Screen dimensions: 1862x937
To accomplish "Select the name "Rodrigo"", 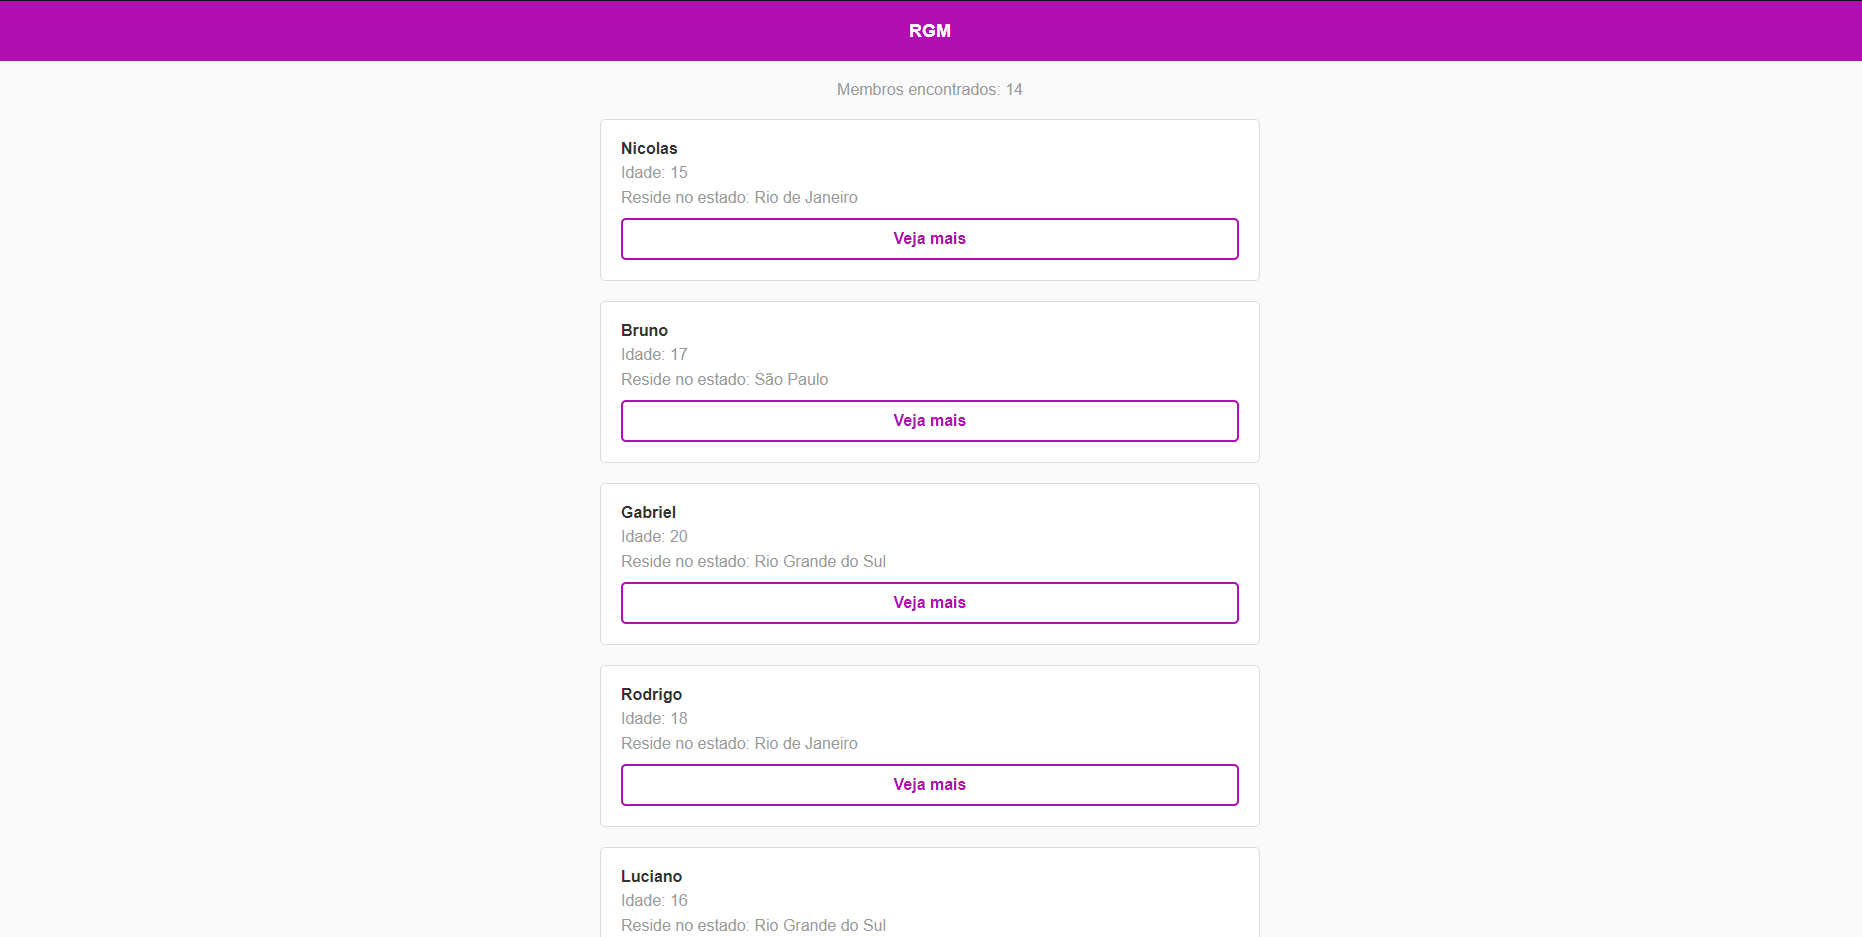I will 651,694.
